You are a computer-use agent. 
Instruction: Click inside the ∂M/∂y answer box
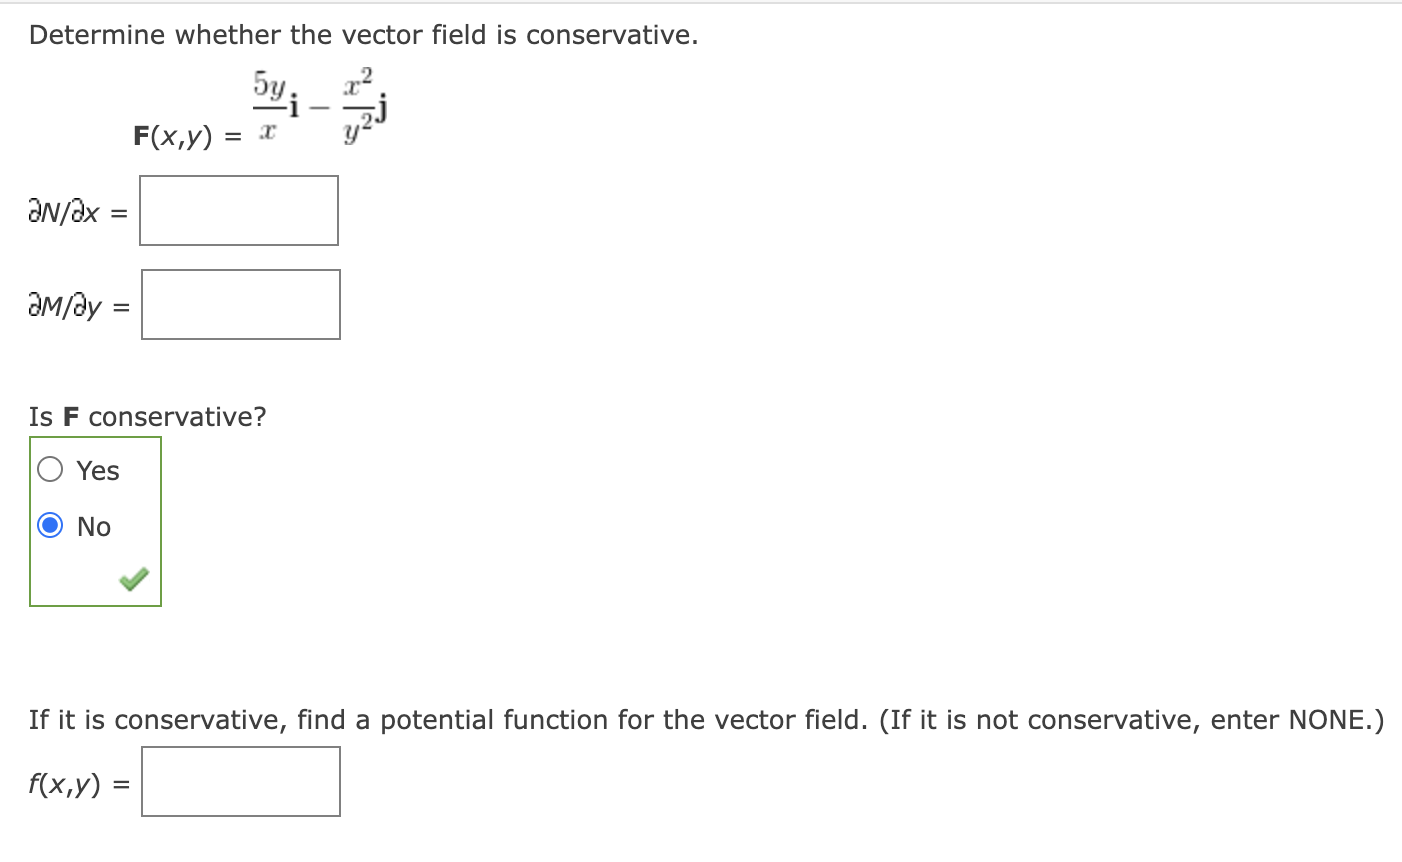[240, 305]
